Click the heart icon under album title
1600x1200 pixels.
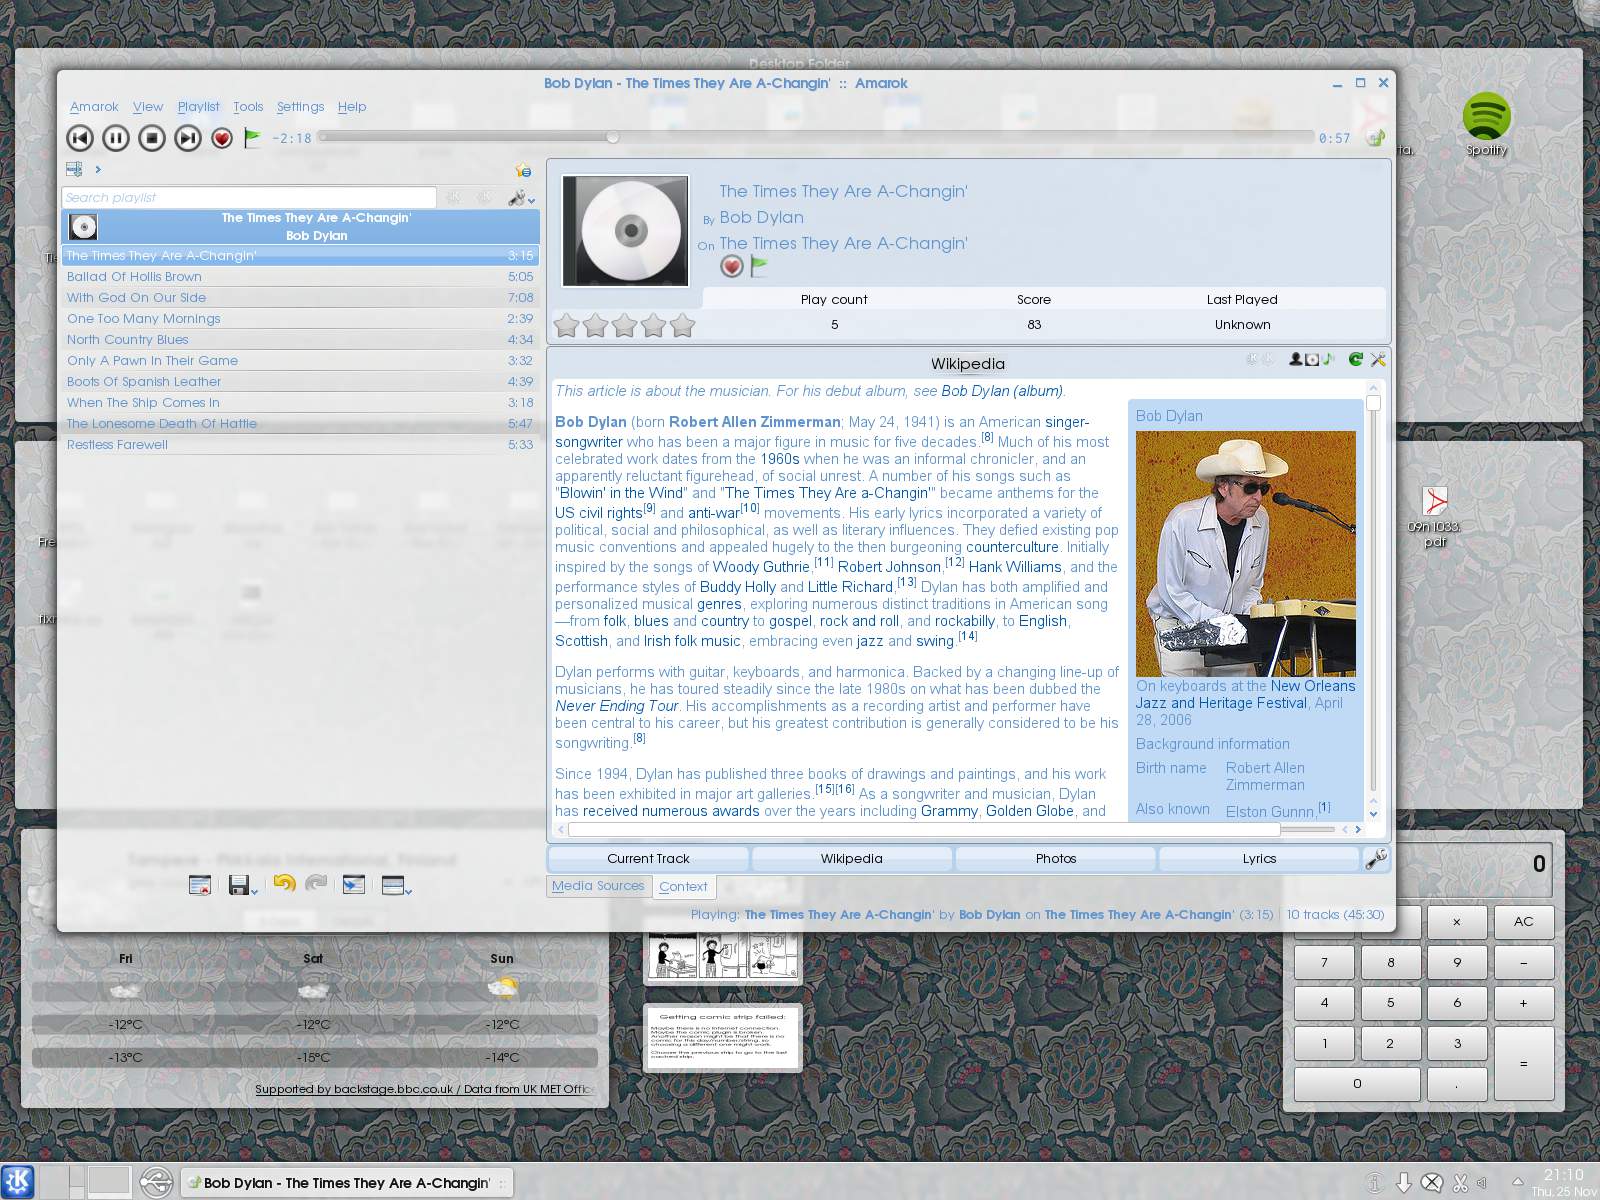pyautogui.click(x=732, y=267)
